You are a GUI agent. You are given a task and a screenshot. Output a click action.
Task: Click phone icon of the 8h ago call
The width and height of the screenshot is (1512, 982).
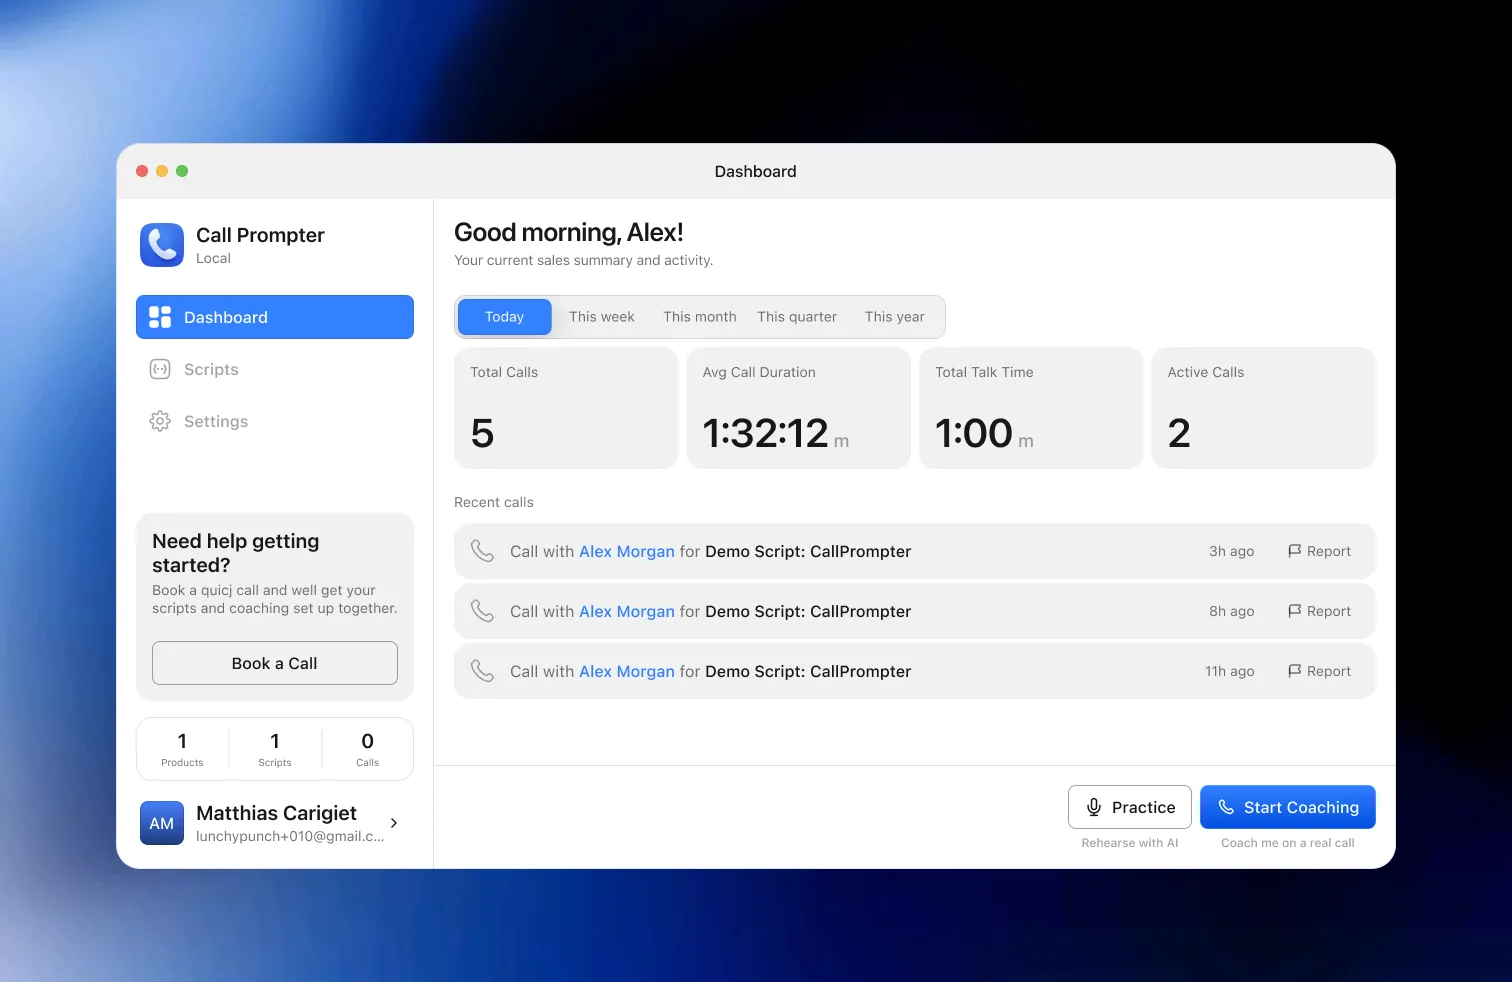482,611
